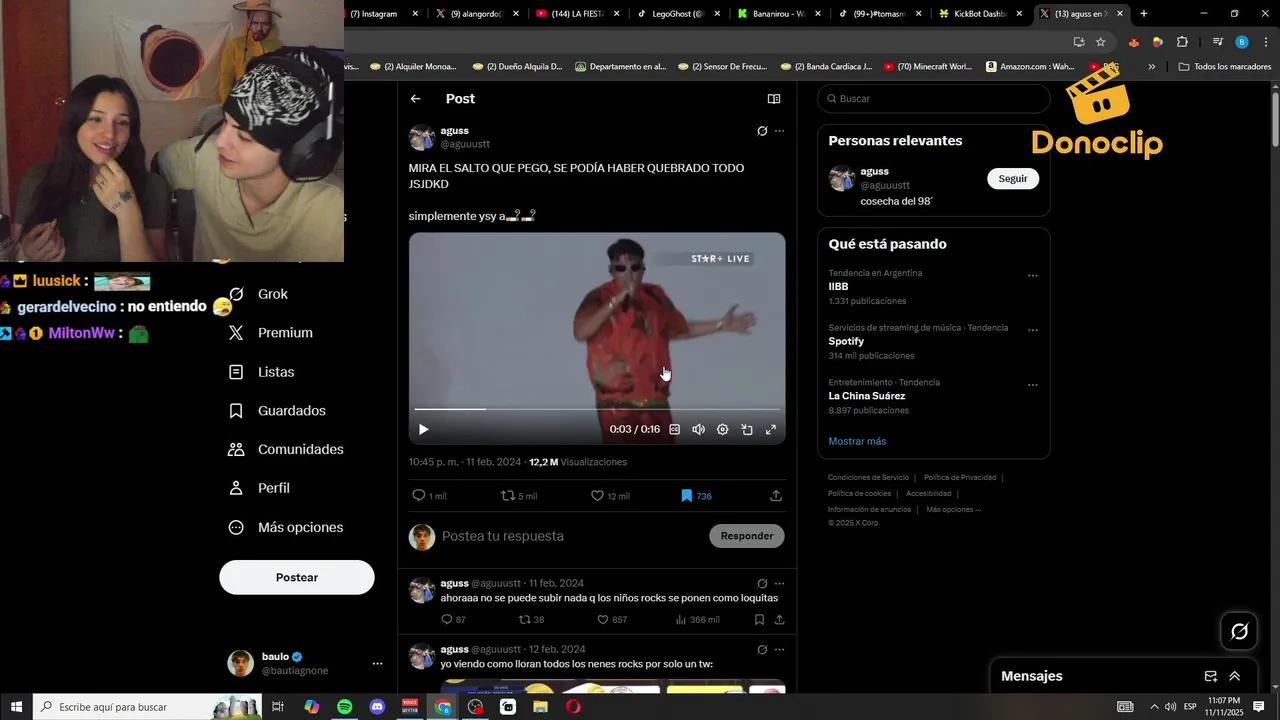The height and width of the screenshot is (720, 1280).
Task: Click the video picture-in-picture icon
Action: [x=746, y=429]
